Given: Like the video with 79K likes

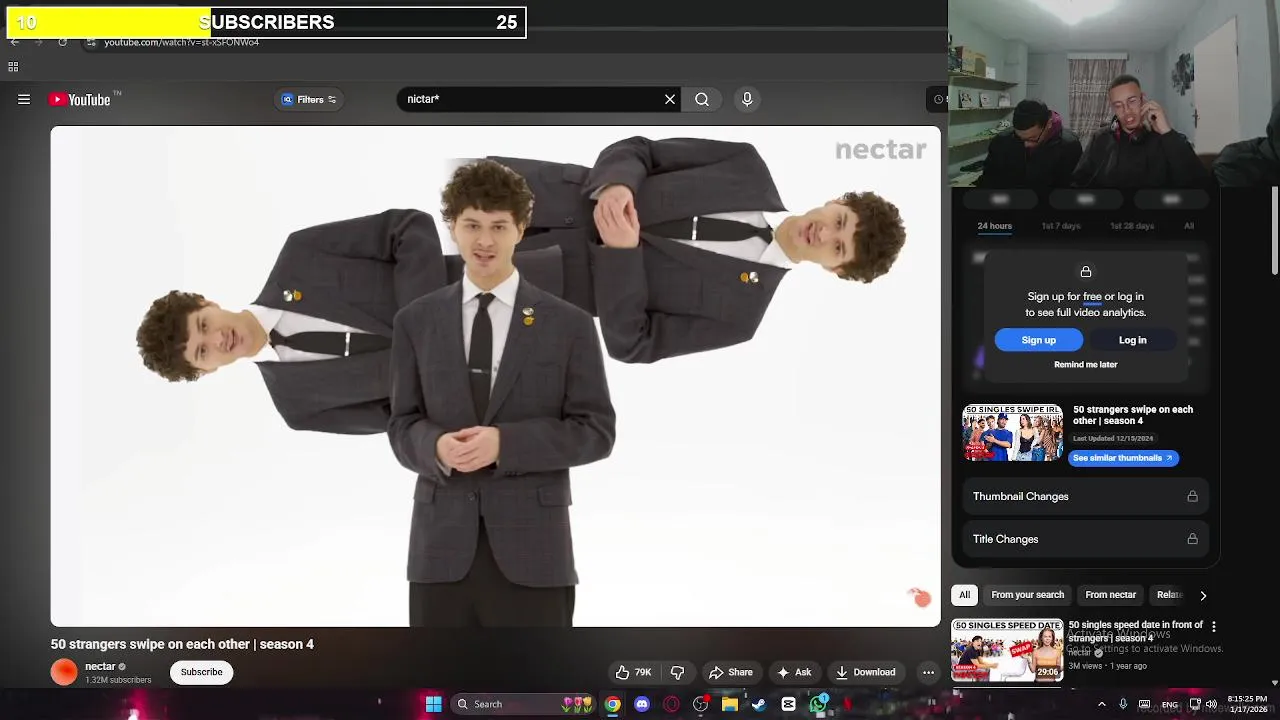Looking at the screenshot, I should pos(633,672).
